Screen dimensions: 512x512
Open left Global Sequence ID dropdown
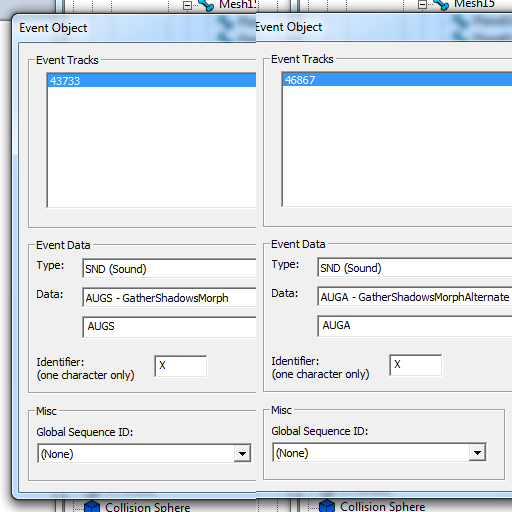click(242, 454)
